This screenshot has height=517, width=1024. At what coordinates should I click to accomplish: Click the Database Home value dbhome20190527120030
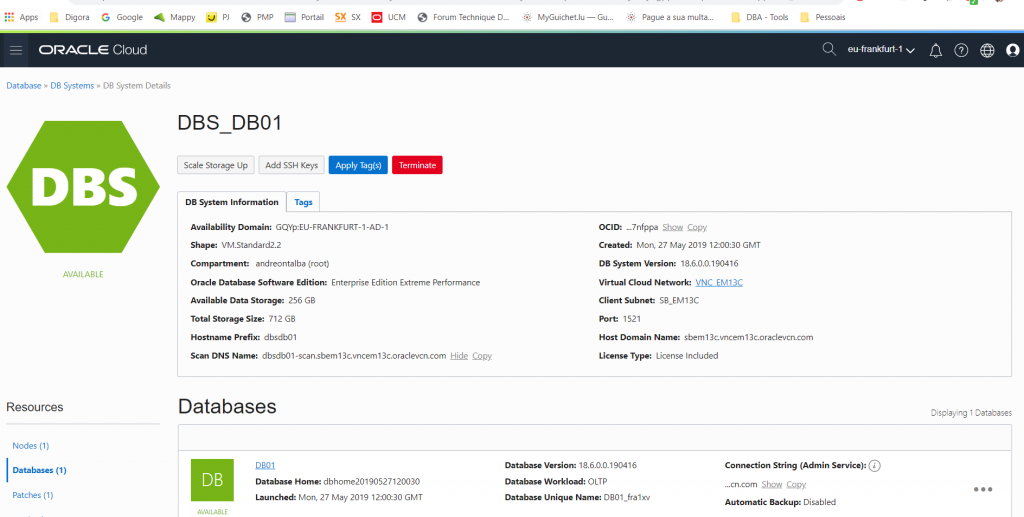tap(372, 482)
